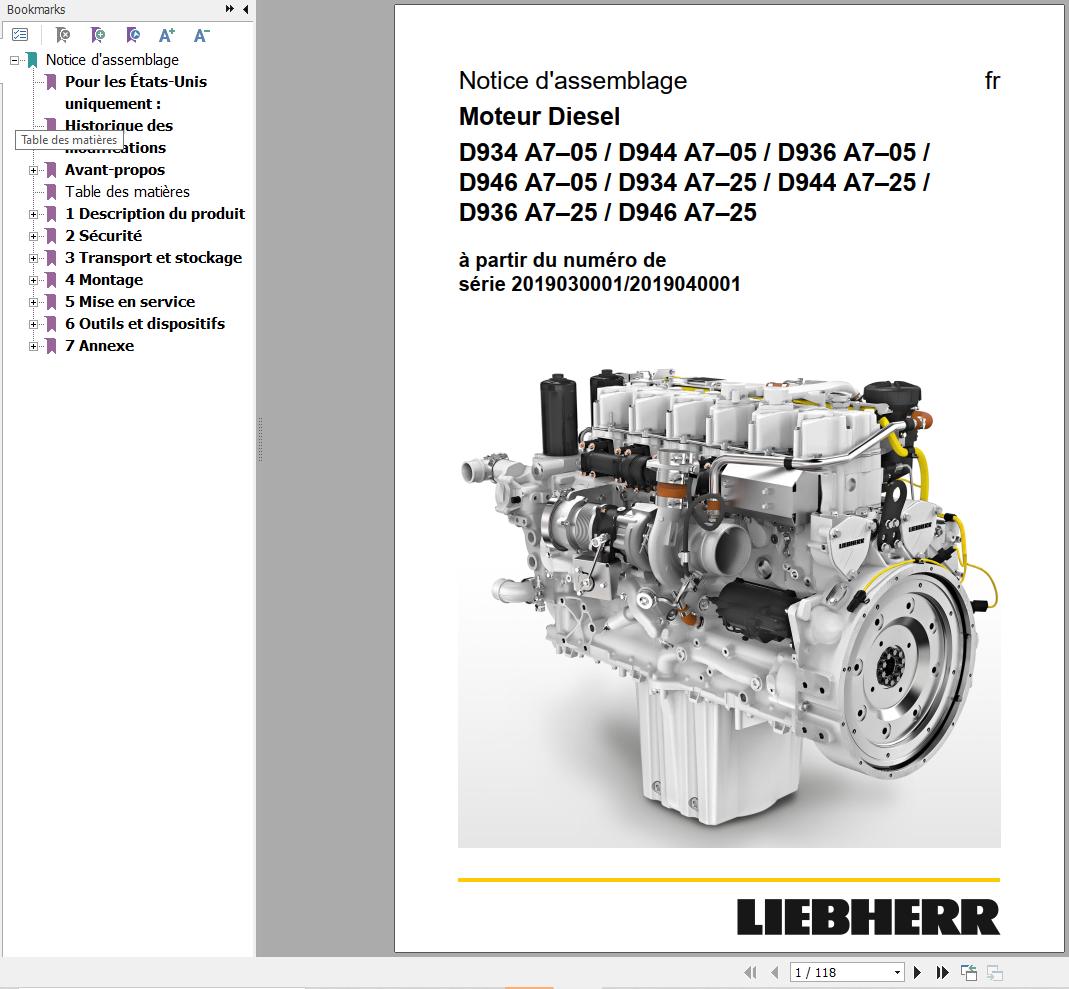Expand the 7 Annexe bookmark
Screen dimensions: 1069x989
point(33,346)
